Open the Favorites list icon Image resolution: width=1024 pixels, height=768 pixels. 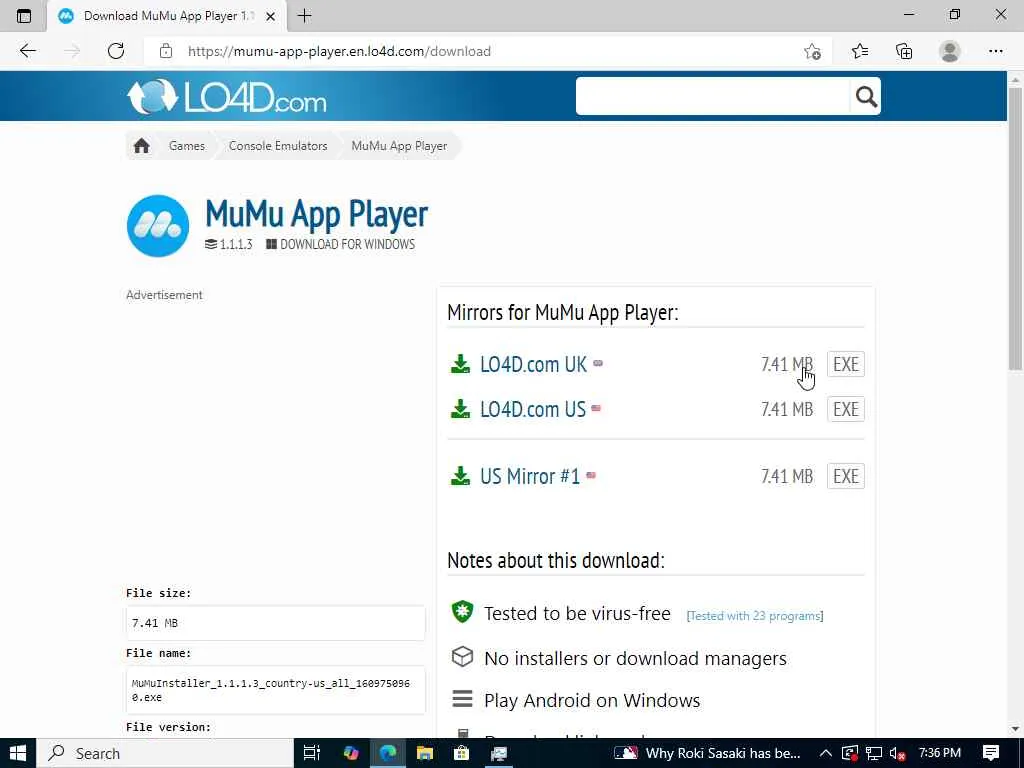pos(860,51)
